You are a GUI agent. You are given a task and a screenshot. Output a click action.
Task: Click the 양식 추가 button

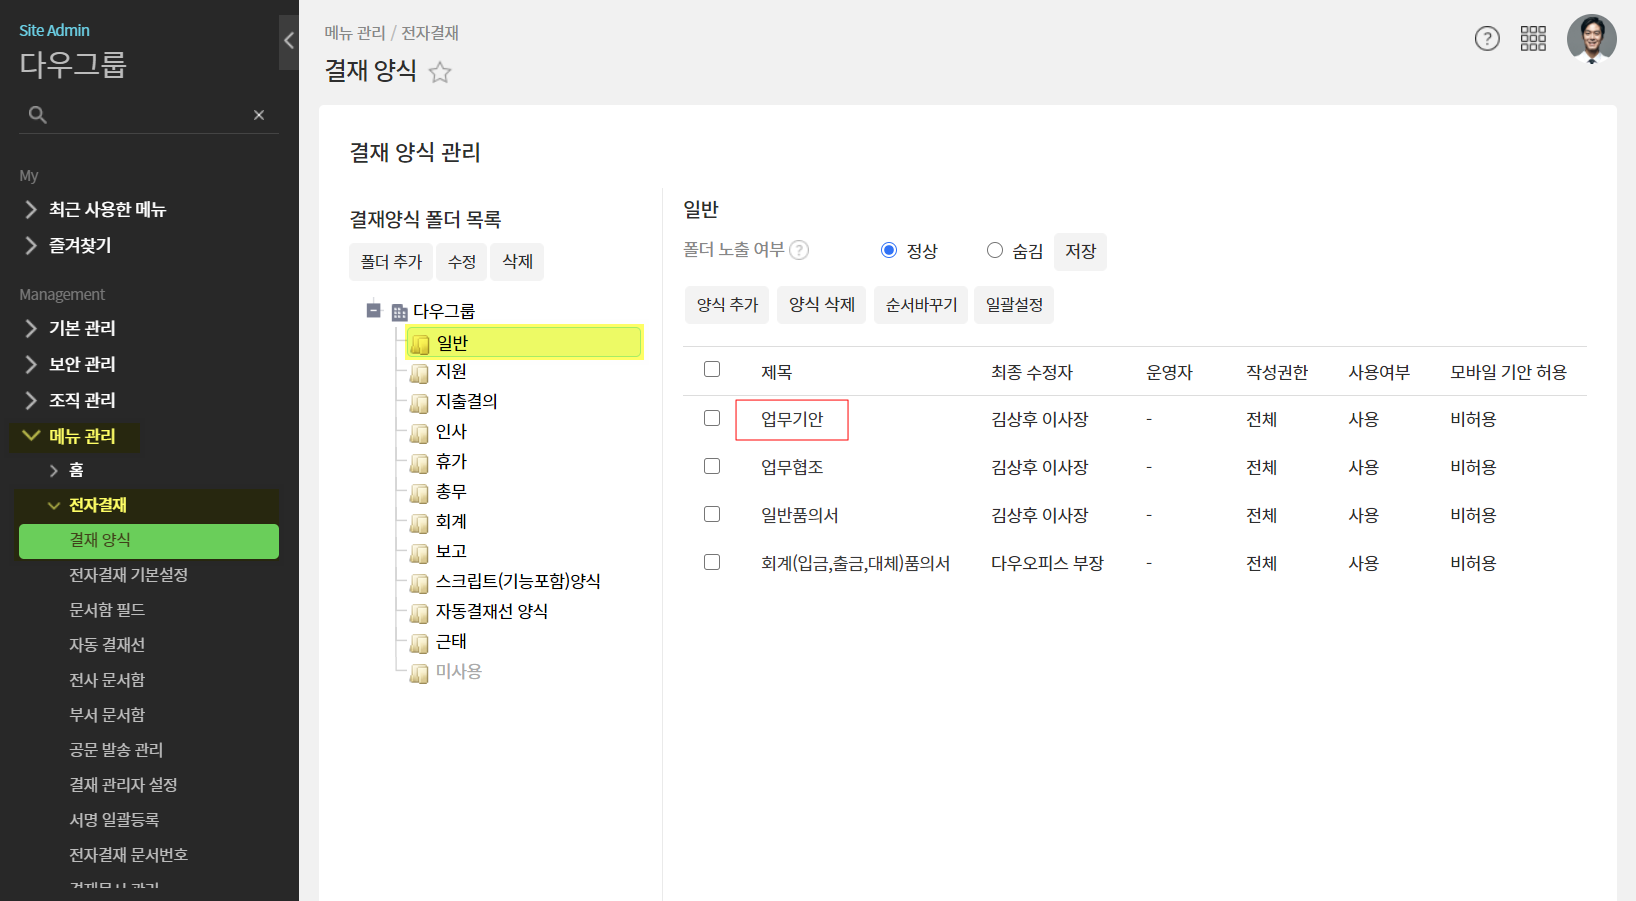727,305
